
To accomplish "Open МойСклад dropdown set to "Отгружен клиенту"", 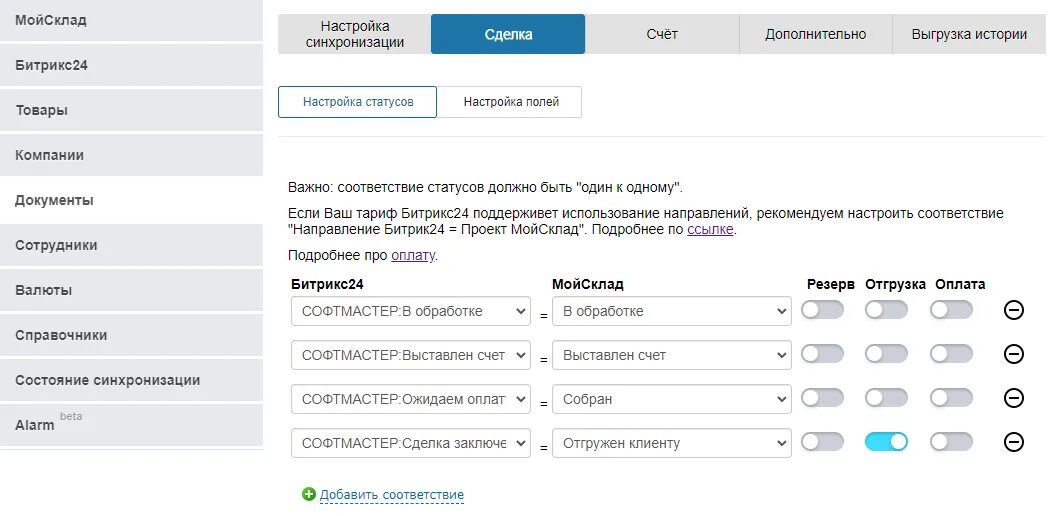I will pos(672,443).
